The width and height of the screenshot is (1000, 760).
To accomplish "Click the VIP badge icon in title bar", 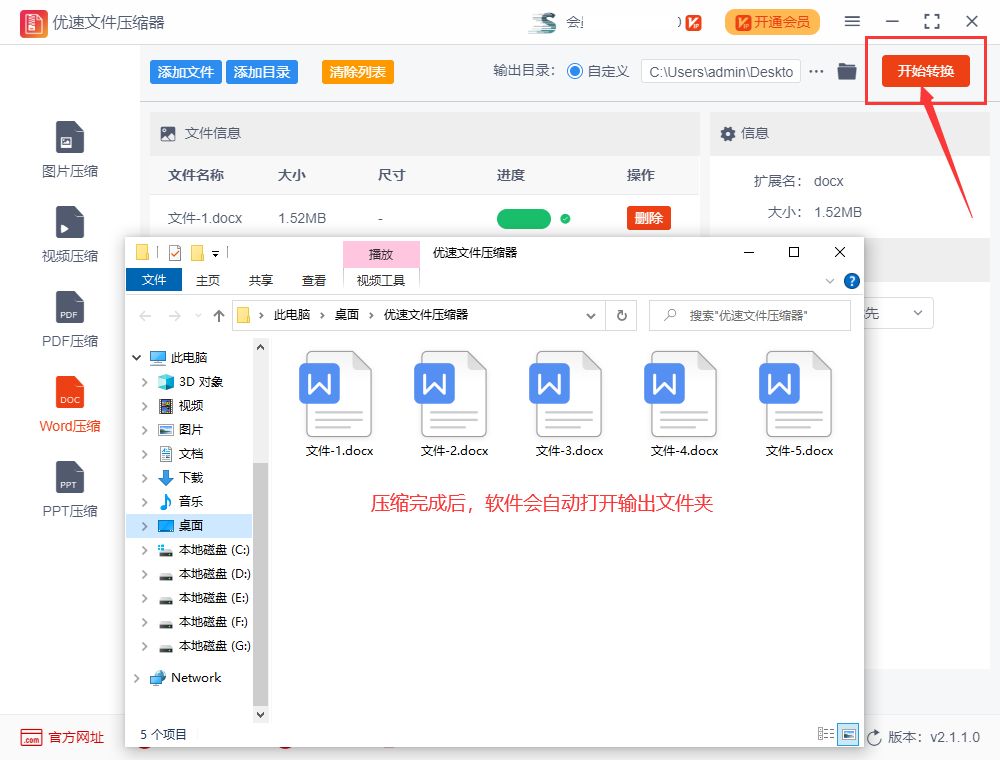I will point(693,22).
